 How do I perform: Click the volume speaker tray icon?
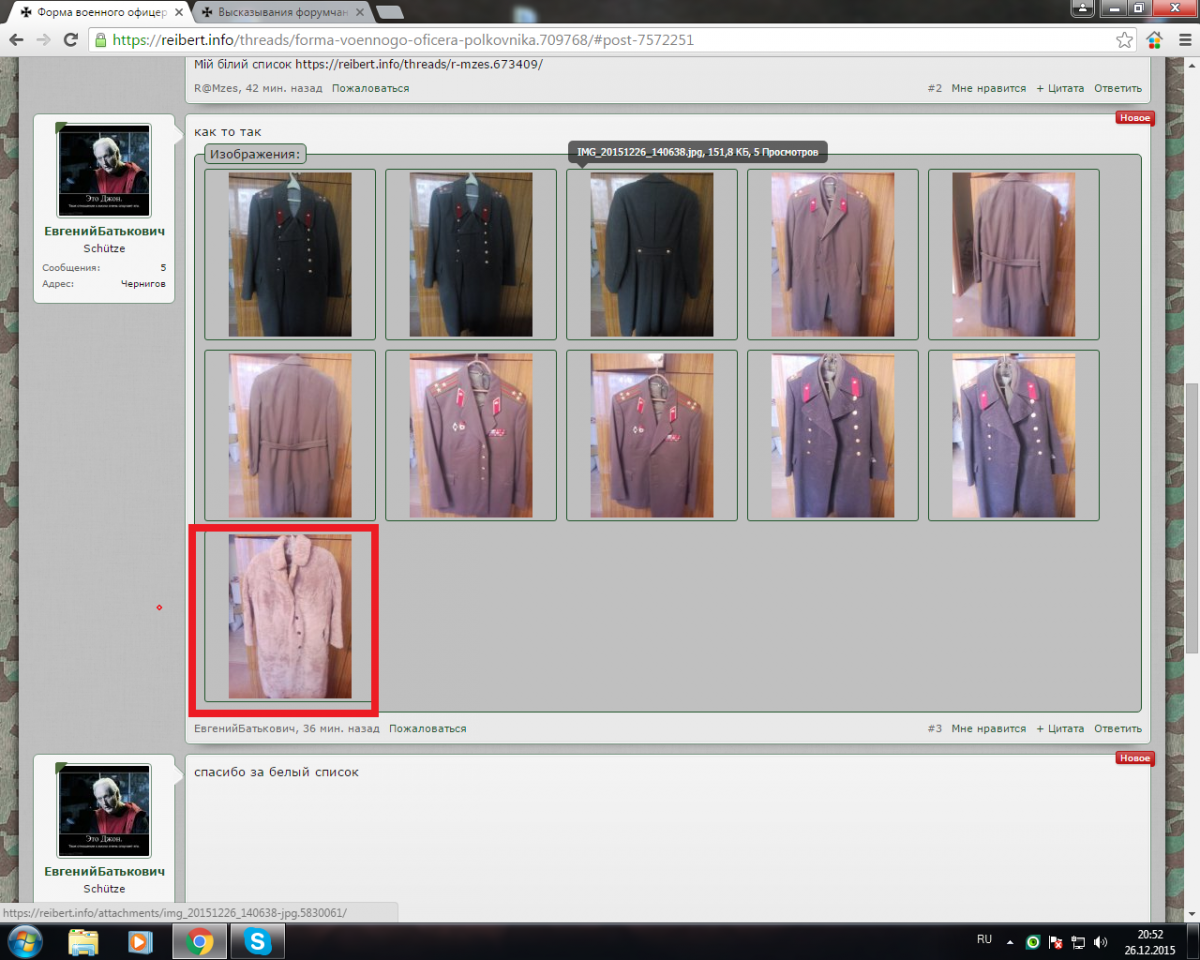[1100, 942]
